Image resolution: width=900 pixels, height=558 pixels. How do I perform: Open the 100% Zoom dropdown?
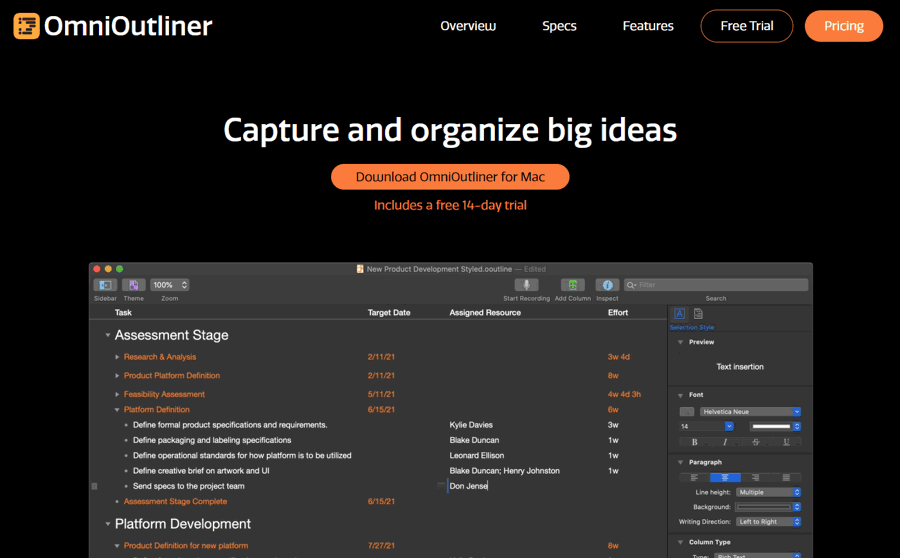pos(169,285)
